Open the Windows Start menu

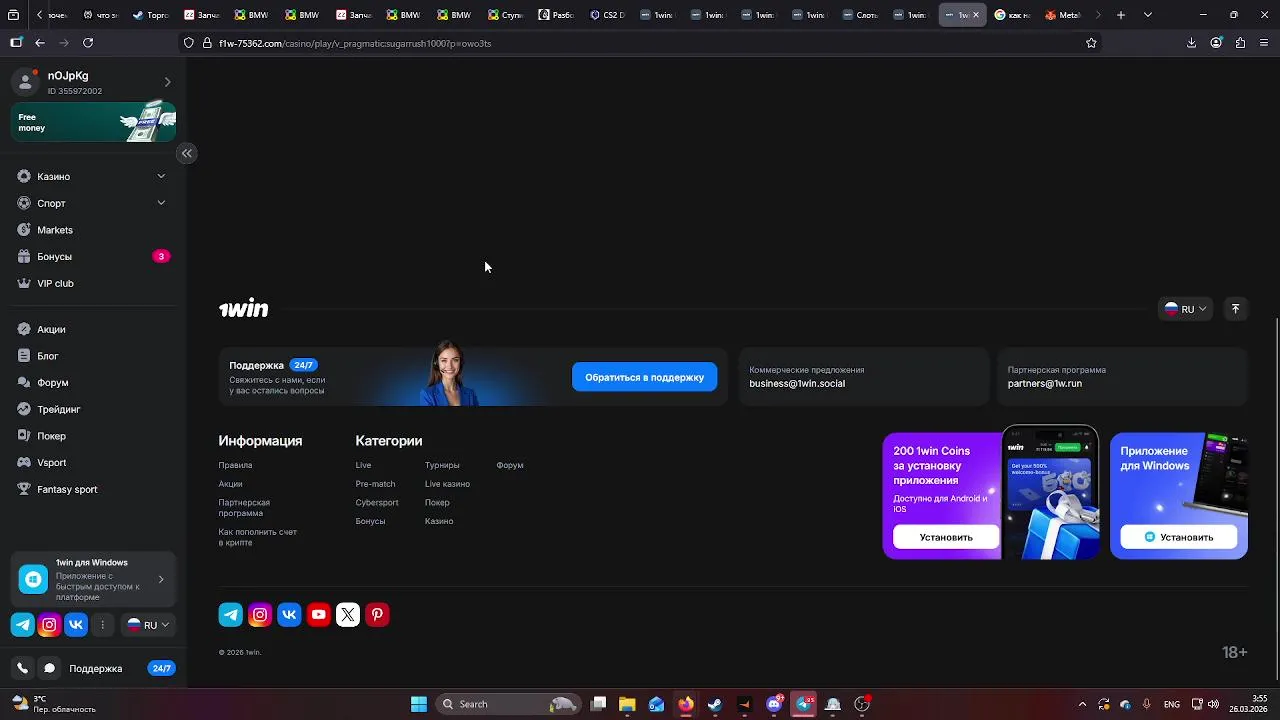(x=419, y=704)
